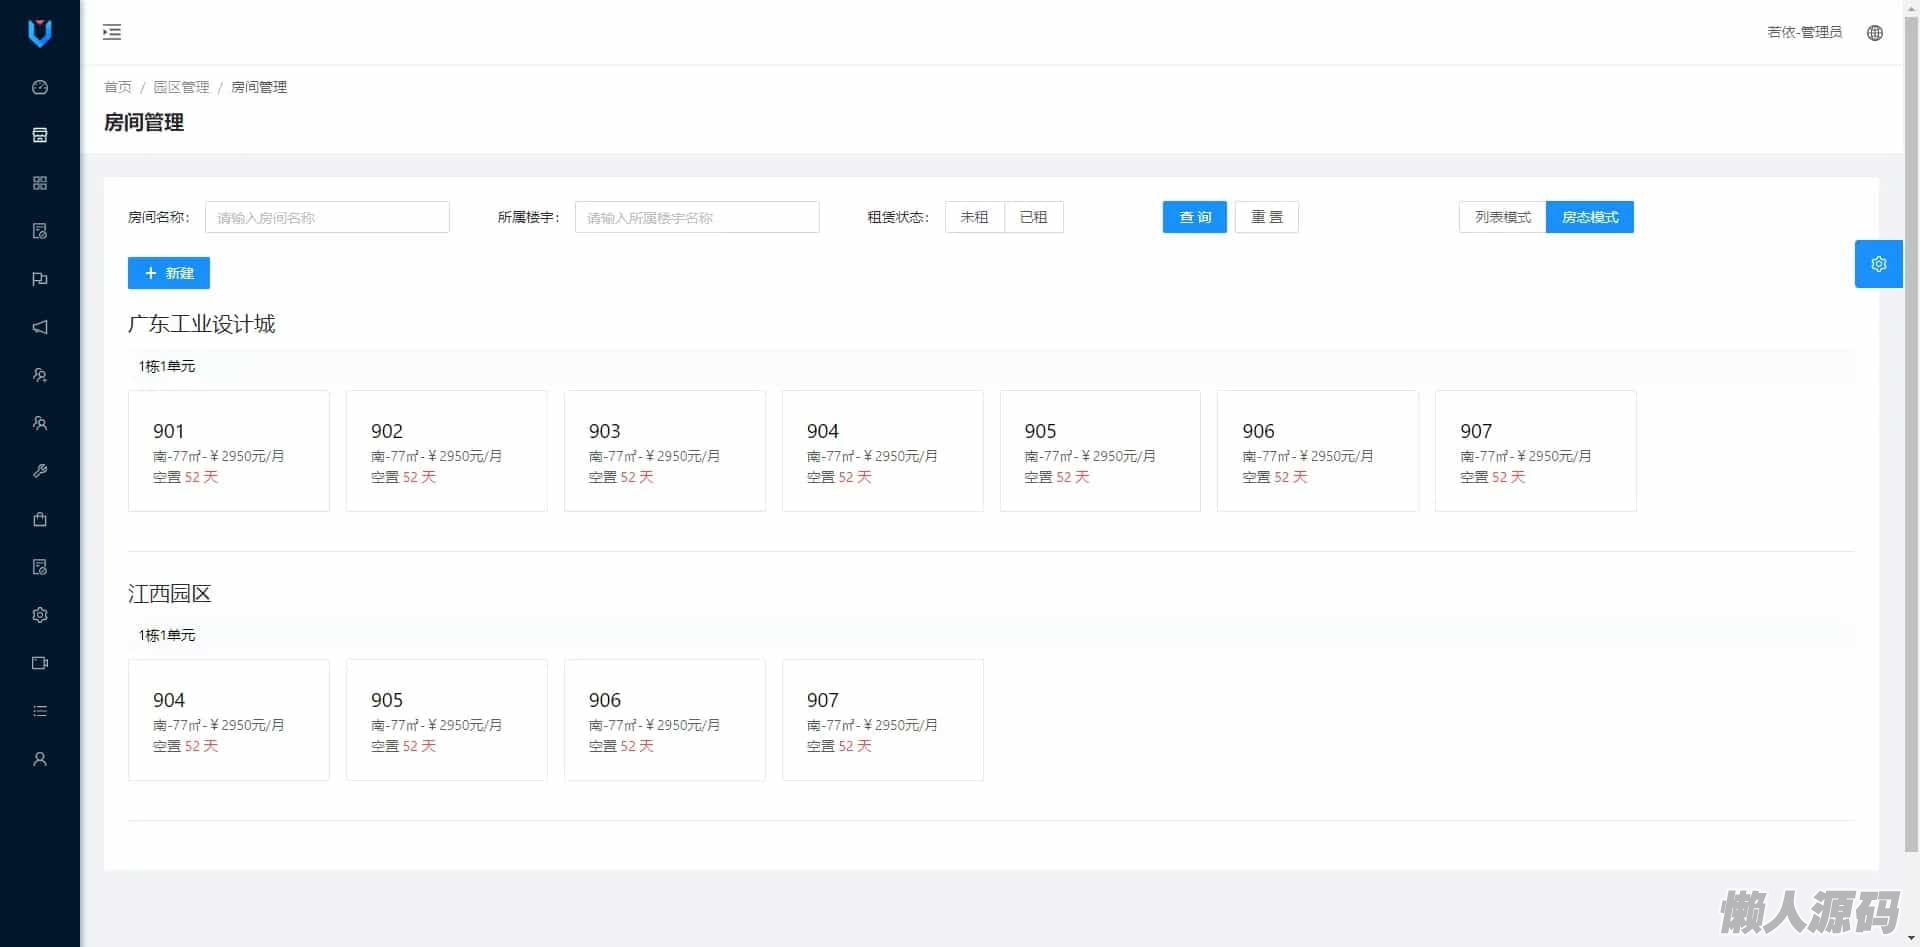
Task: Open the video camera sidebar icon
Action: [40, 663]
